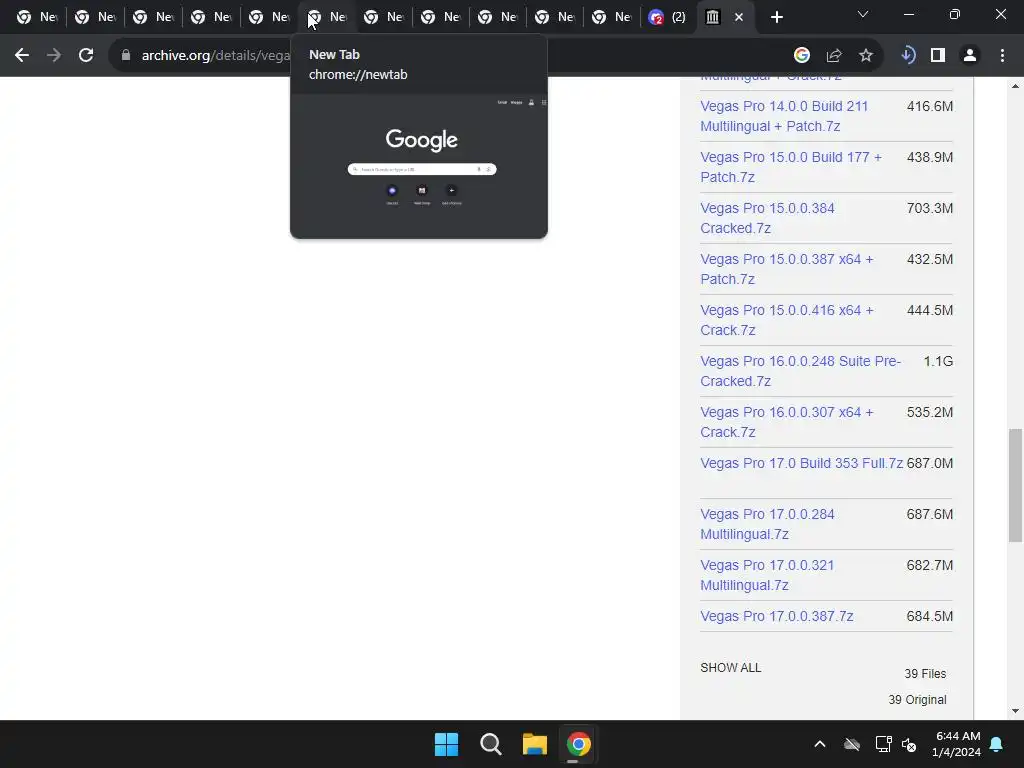Open Vegas Pro 17.0 Build 353 Full.7z

[x=801, y=463]
